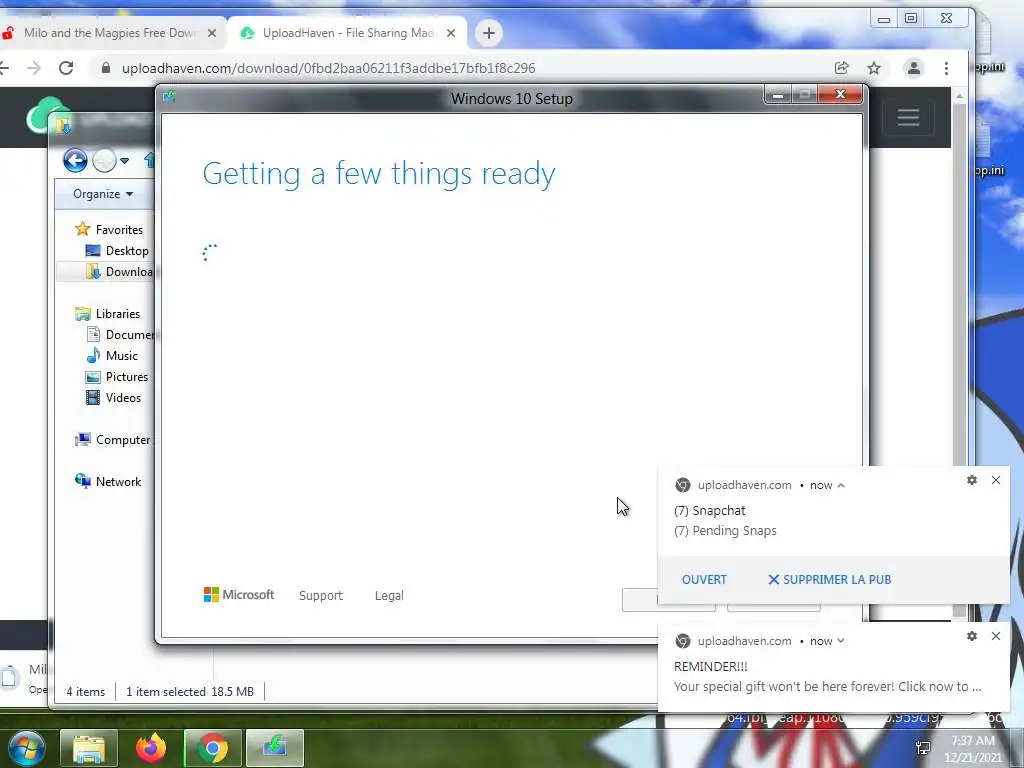1024x768 pixels.
Task: Close the Milo and the Magpies tab
Action: pos(212,33)
